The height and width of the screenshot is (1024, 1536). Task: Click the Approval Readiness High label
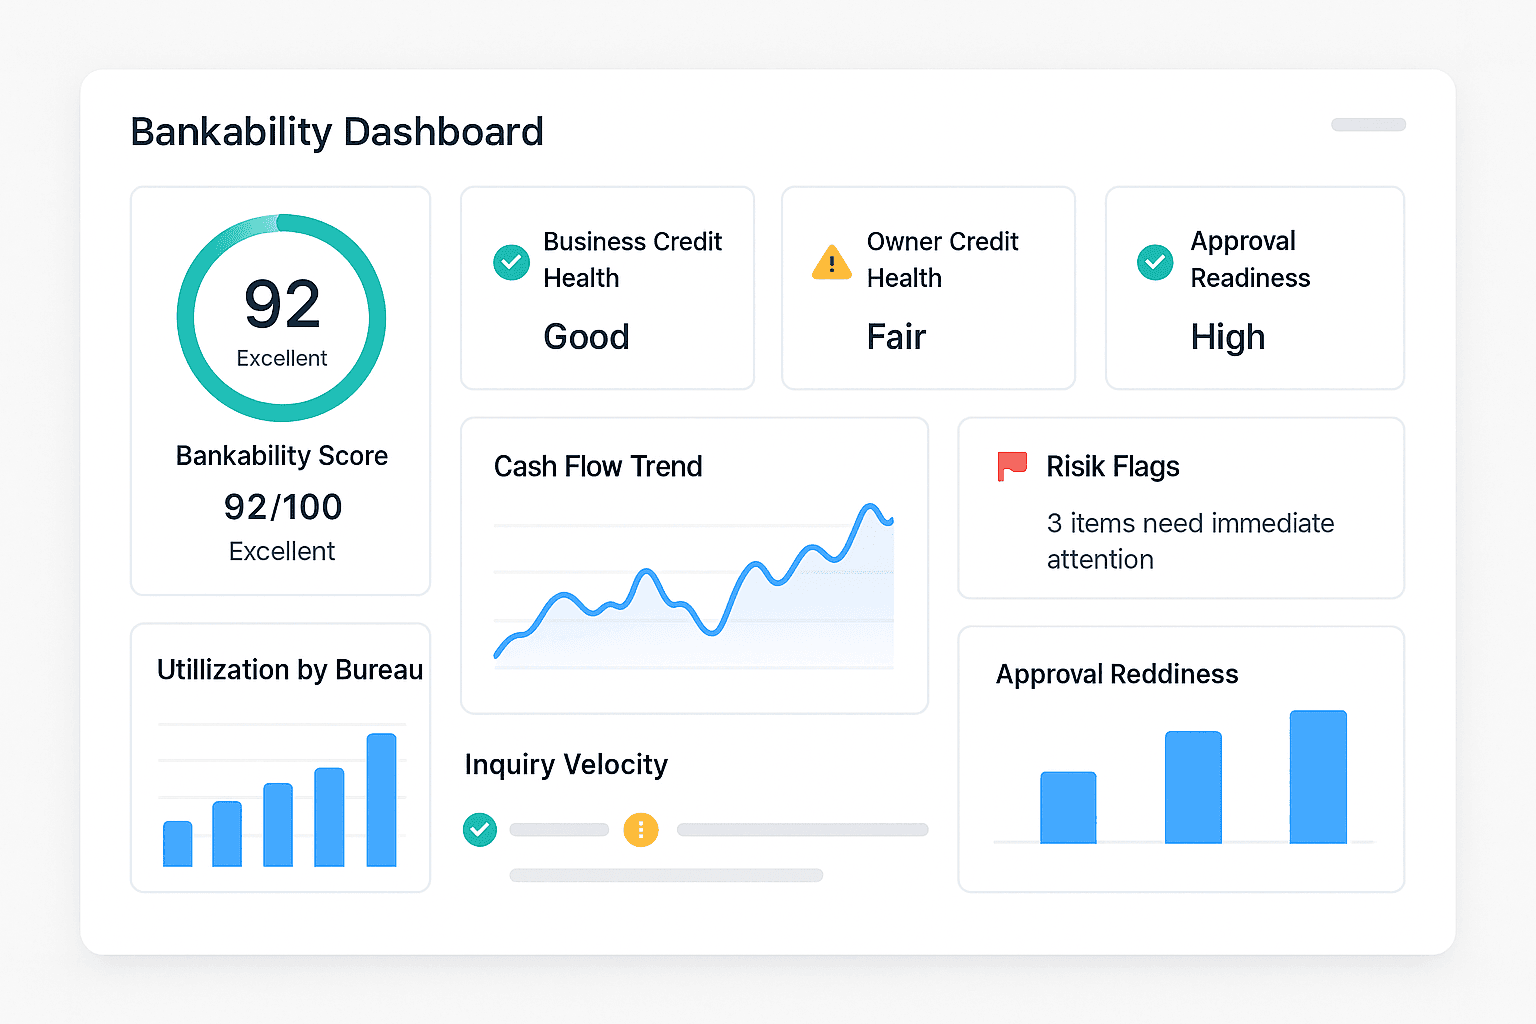coord(1228,337)
